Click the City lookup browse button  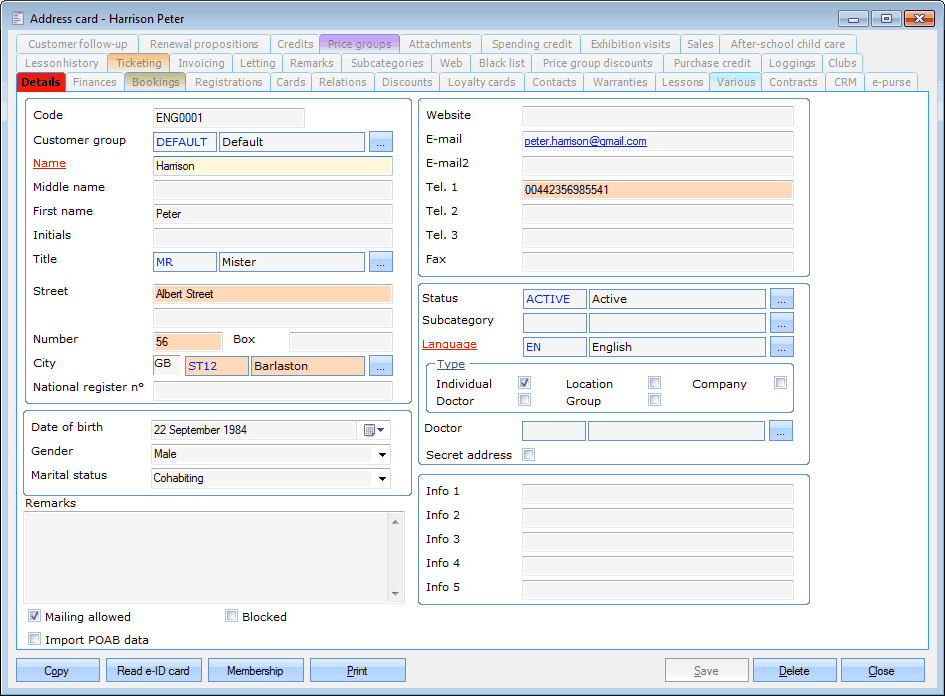(381, 366)
